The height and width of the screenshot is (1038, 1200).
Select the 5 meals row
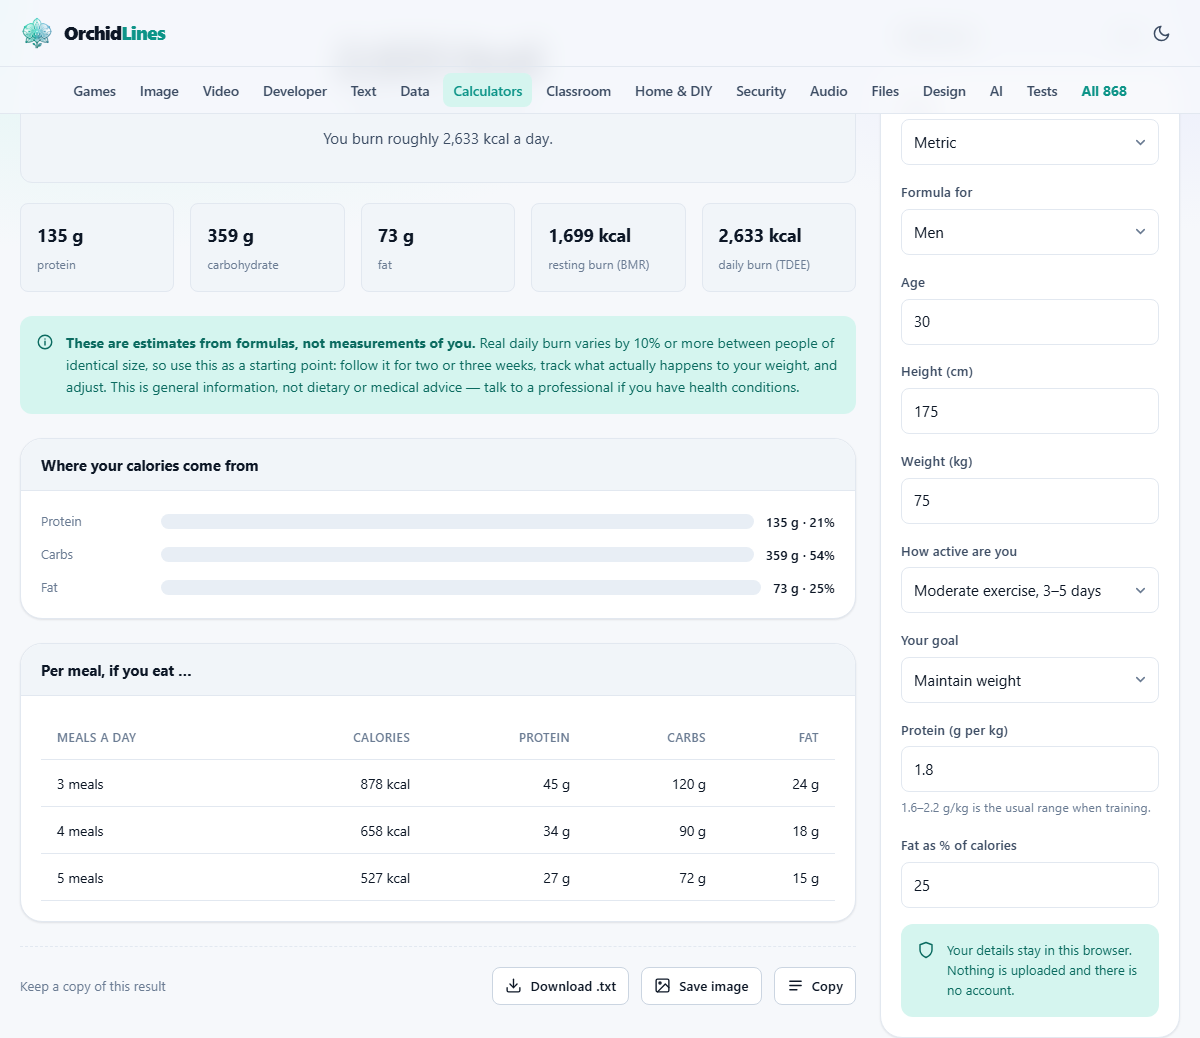tap(438, 878)
